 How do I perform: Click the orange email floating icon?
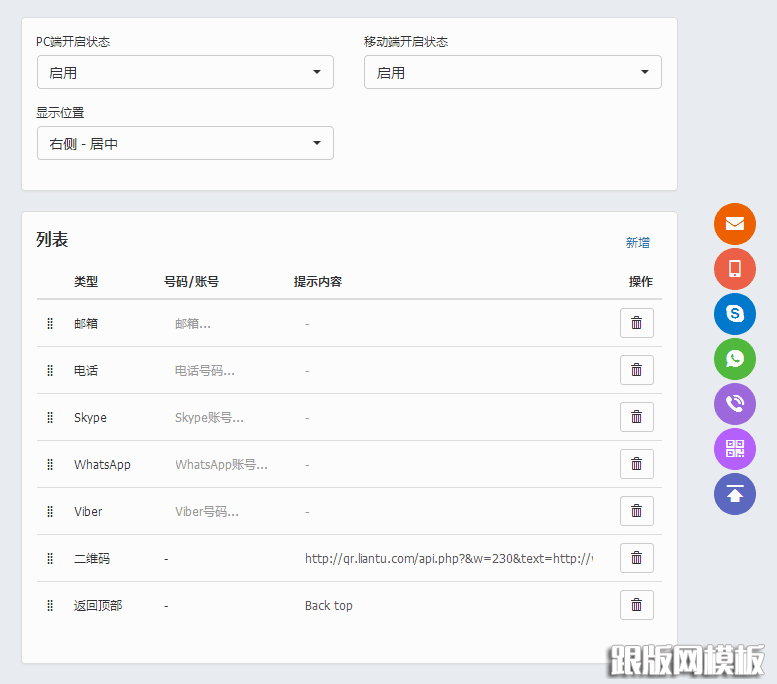click(x=735, y=224)
